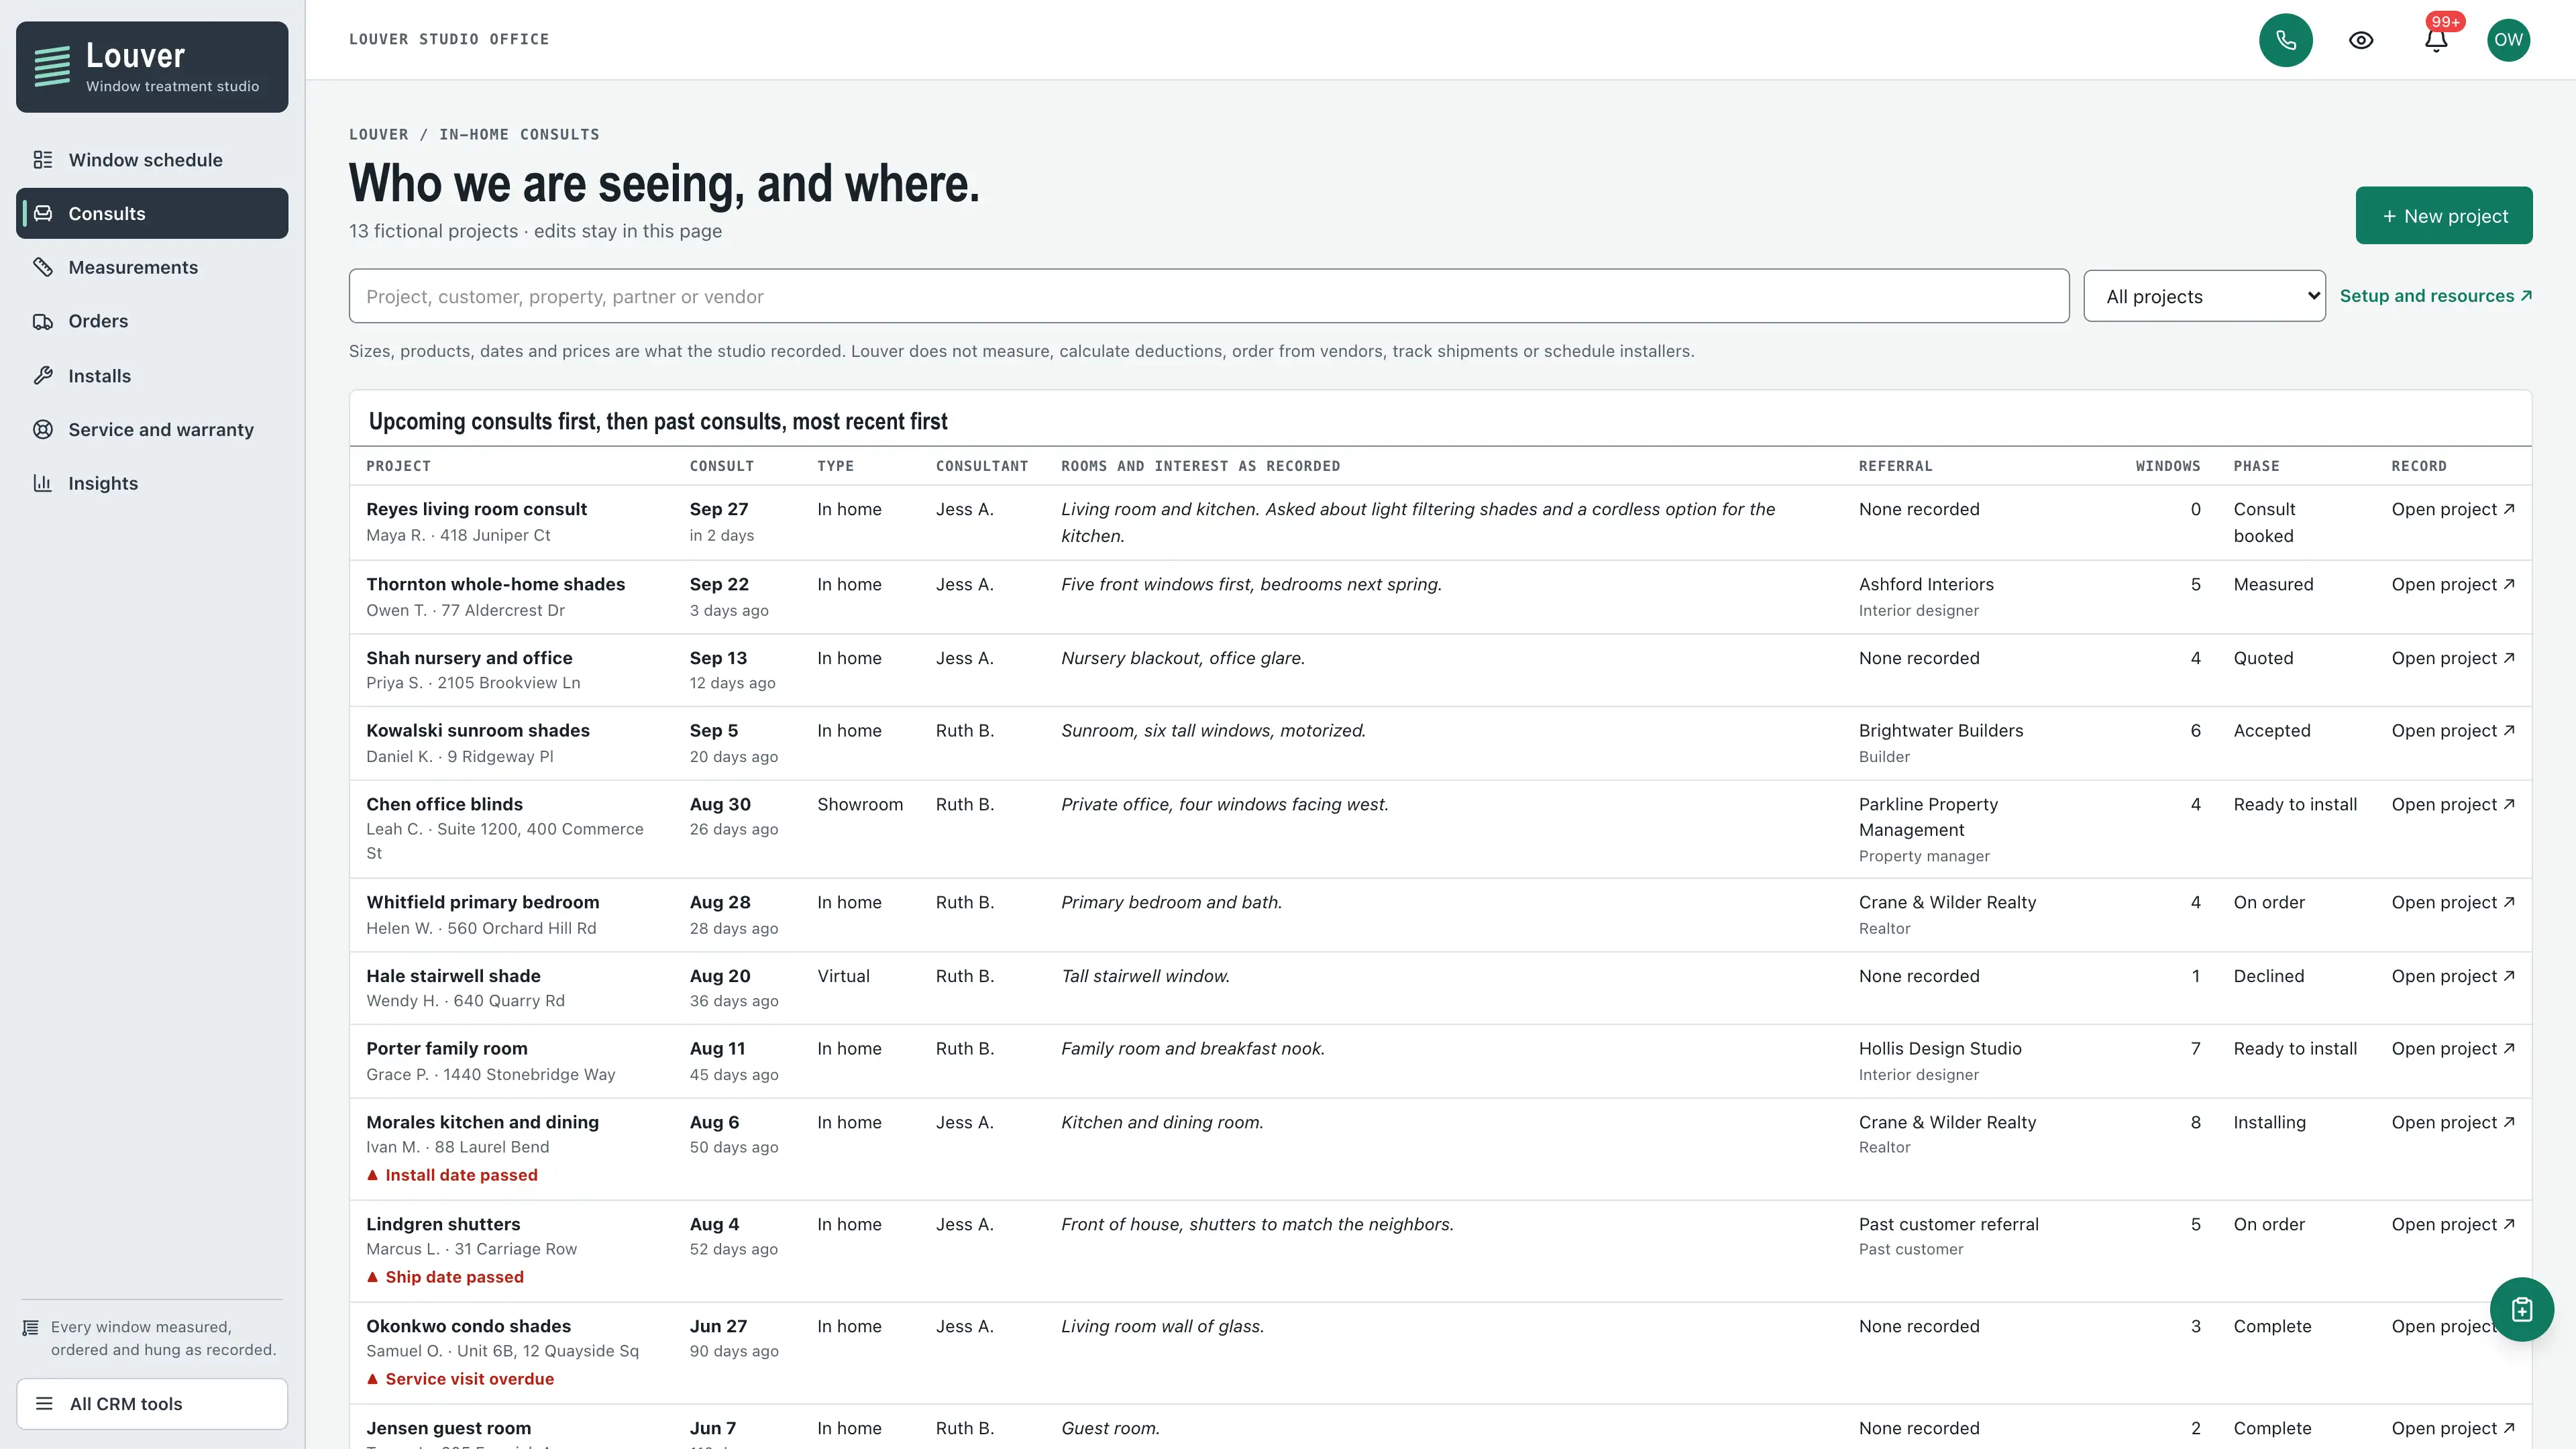The image size is (2576, 1449).
Task: Click the Louver logo in sidebar
Action: coord(152,67)
